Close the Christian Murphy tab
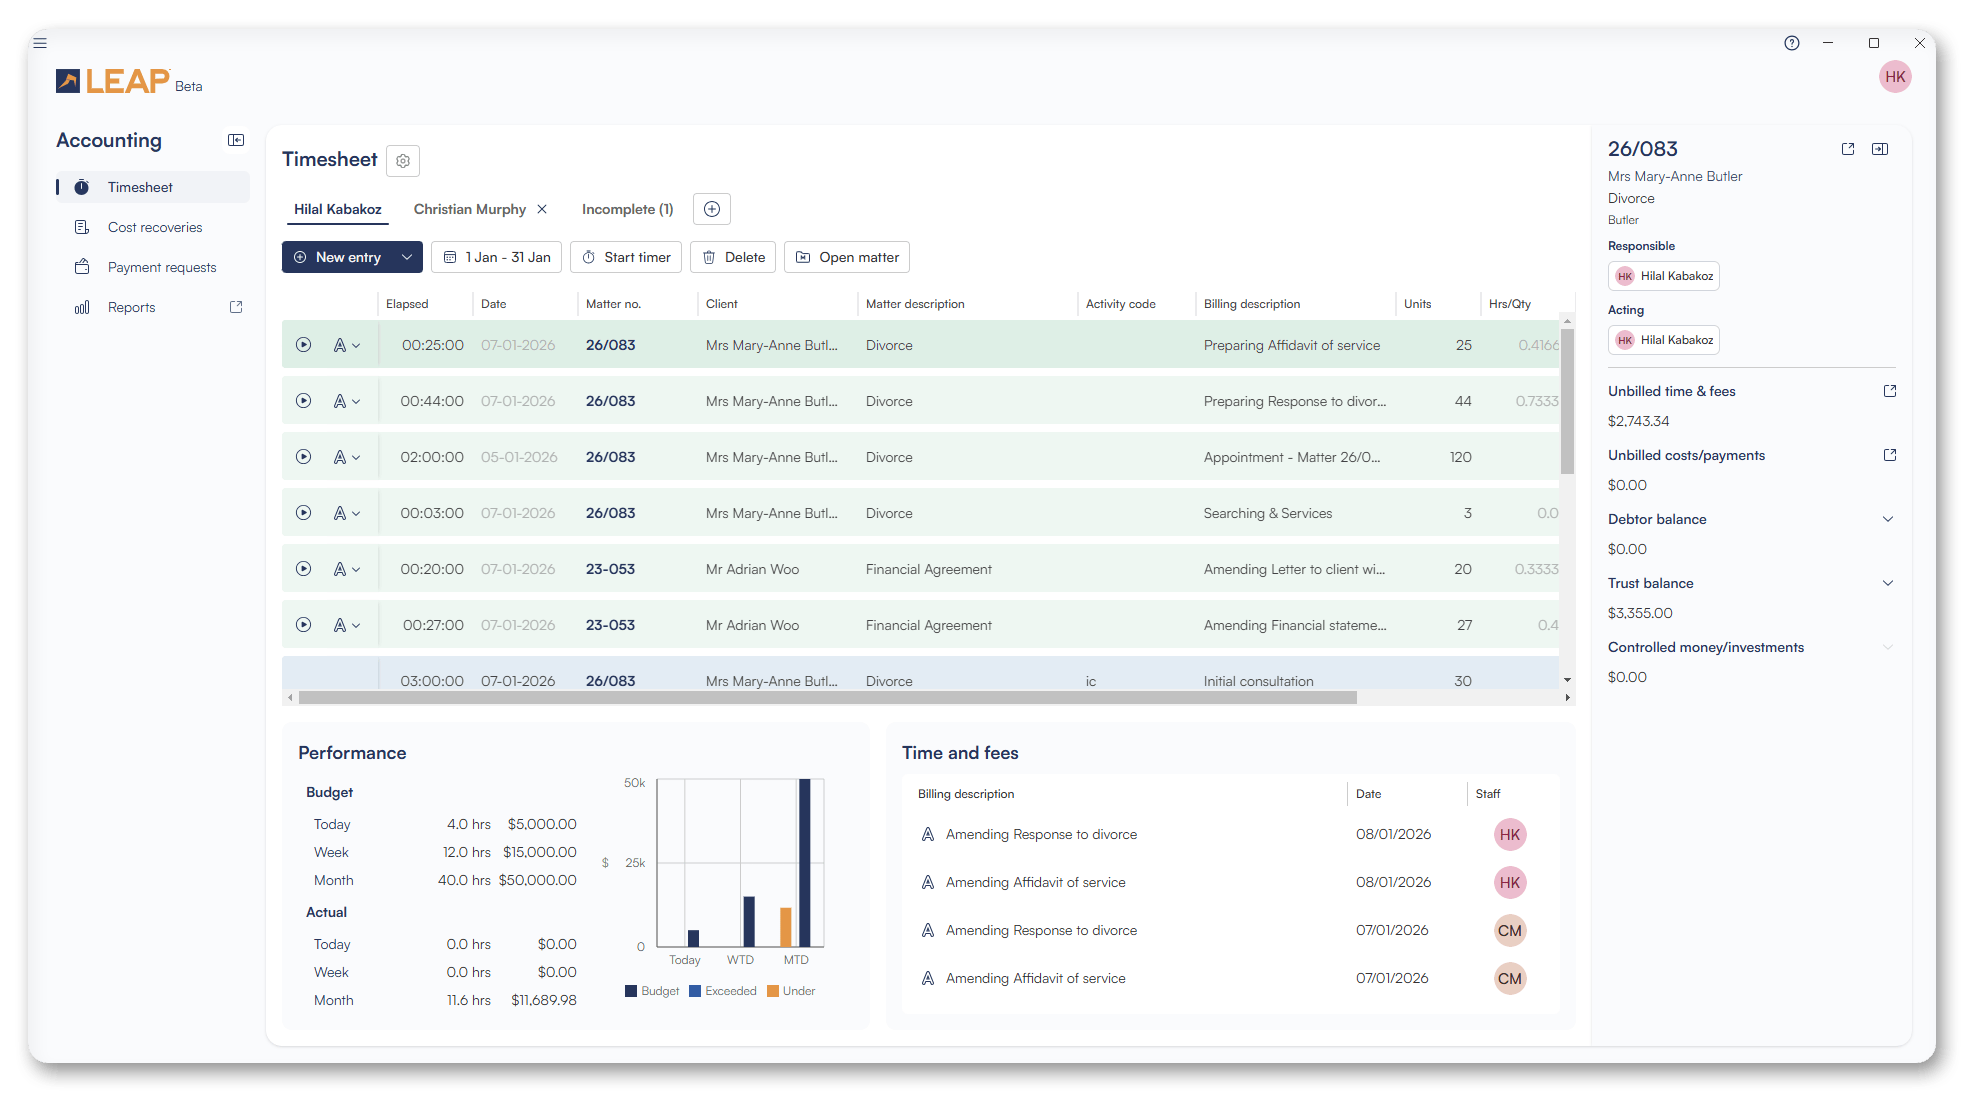This screenshot has width=1964, height=1114. coord(542,209)
